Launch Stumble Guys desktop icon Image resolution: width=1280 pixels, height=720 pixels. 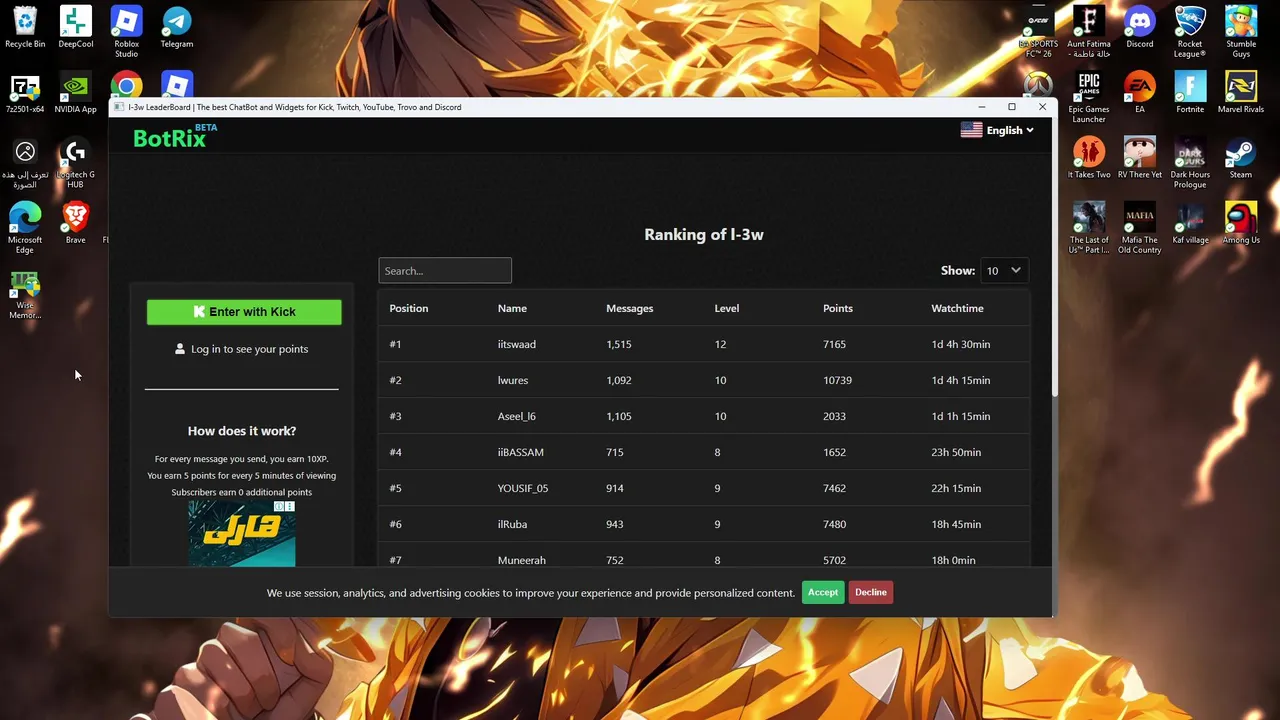pyautogui.click(x=1241, y=32)
